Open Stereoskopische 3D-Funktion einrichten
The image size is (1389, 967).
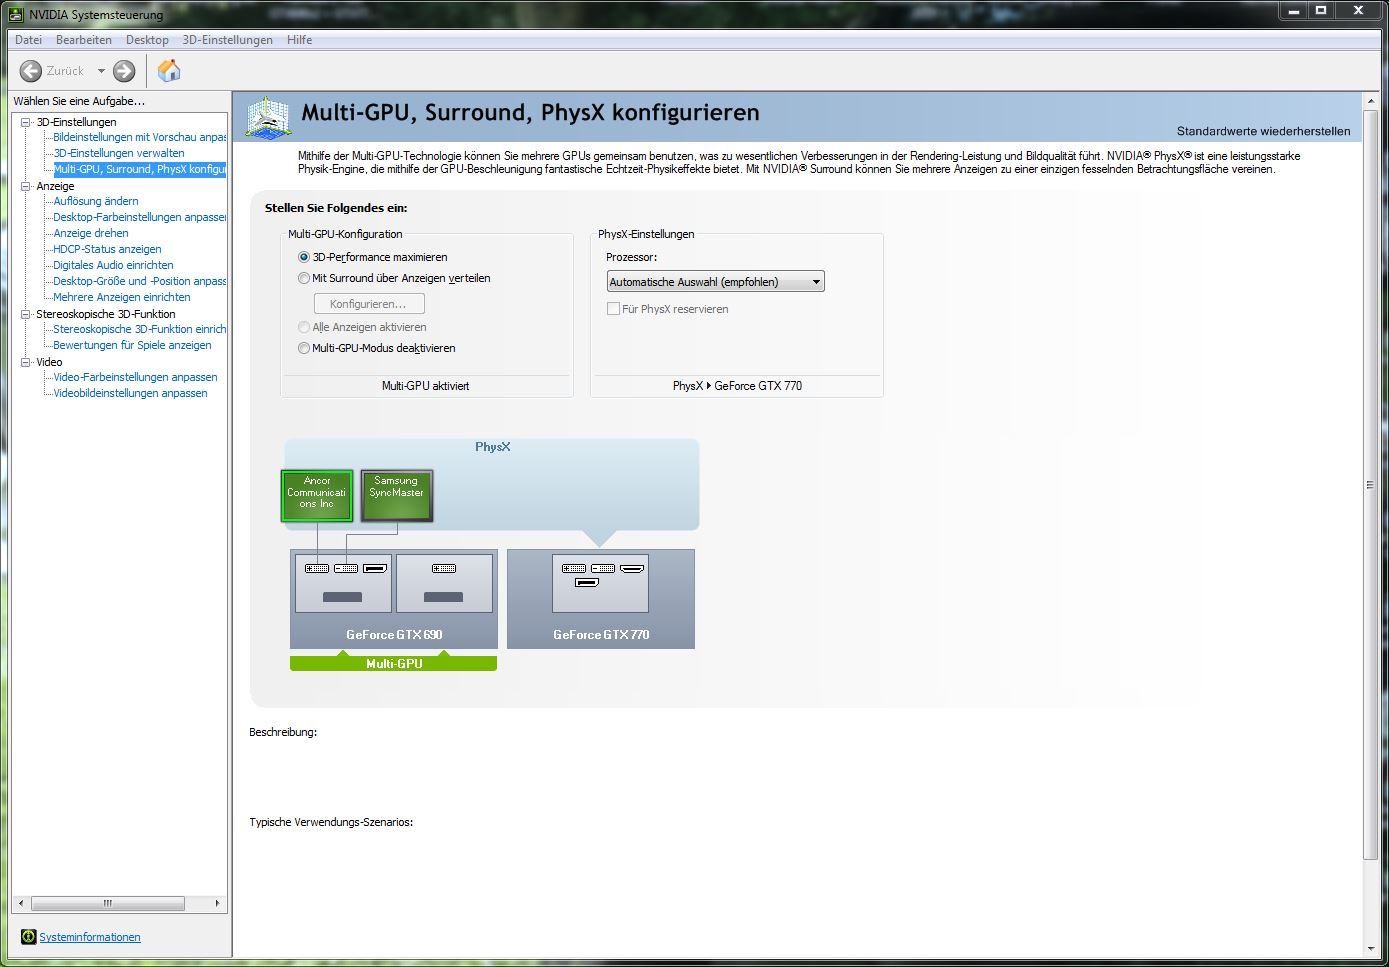[140, 329]
